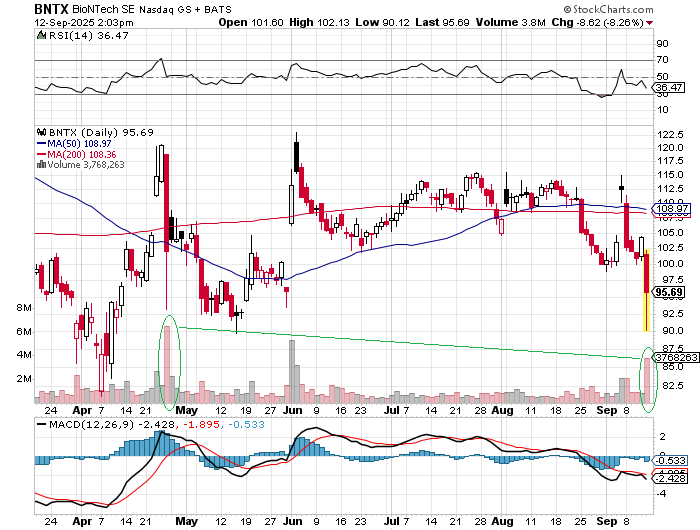The height and width of the screenshot is (530, 700).
Task: Click the red down arrow beside Chg
Action: 650,23
